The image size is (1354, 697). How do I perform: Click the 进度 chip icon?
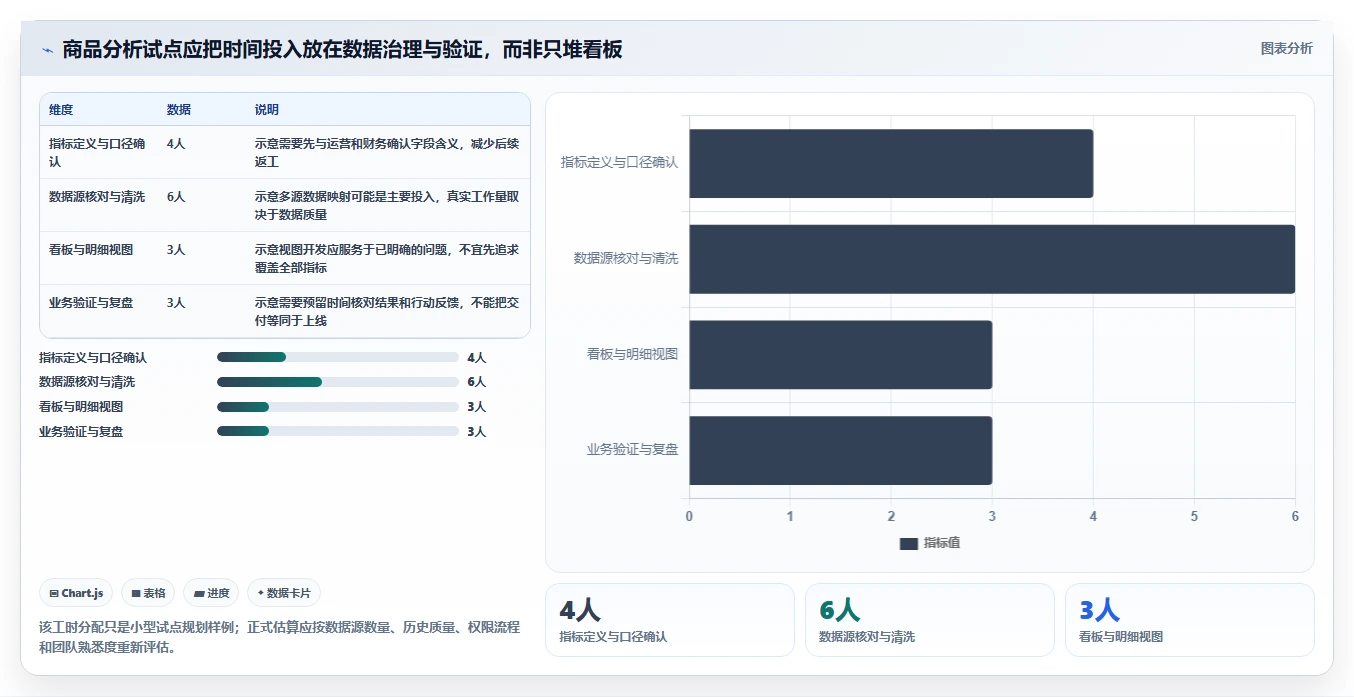tap(199, 593)
